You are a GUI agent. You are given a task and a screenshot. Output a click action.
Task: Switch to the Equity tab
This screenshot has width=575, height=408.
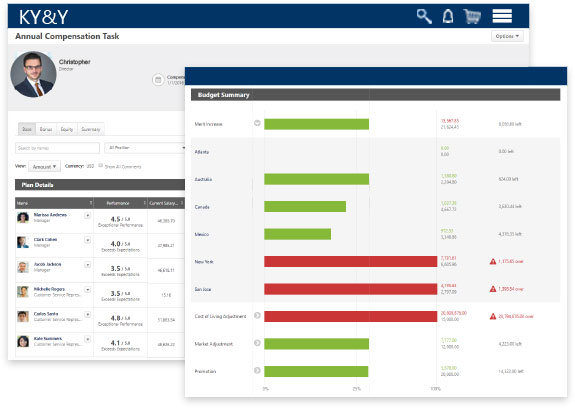pos(67,129)
